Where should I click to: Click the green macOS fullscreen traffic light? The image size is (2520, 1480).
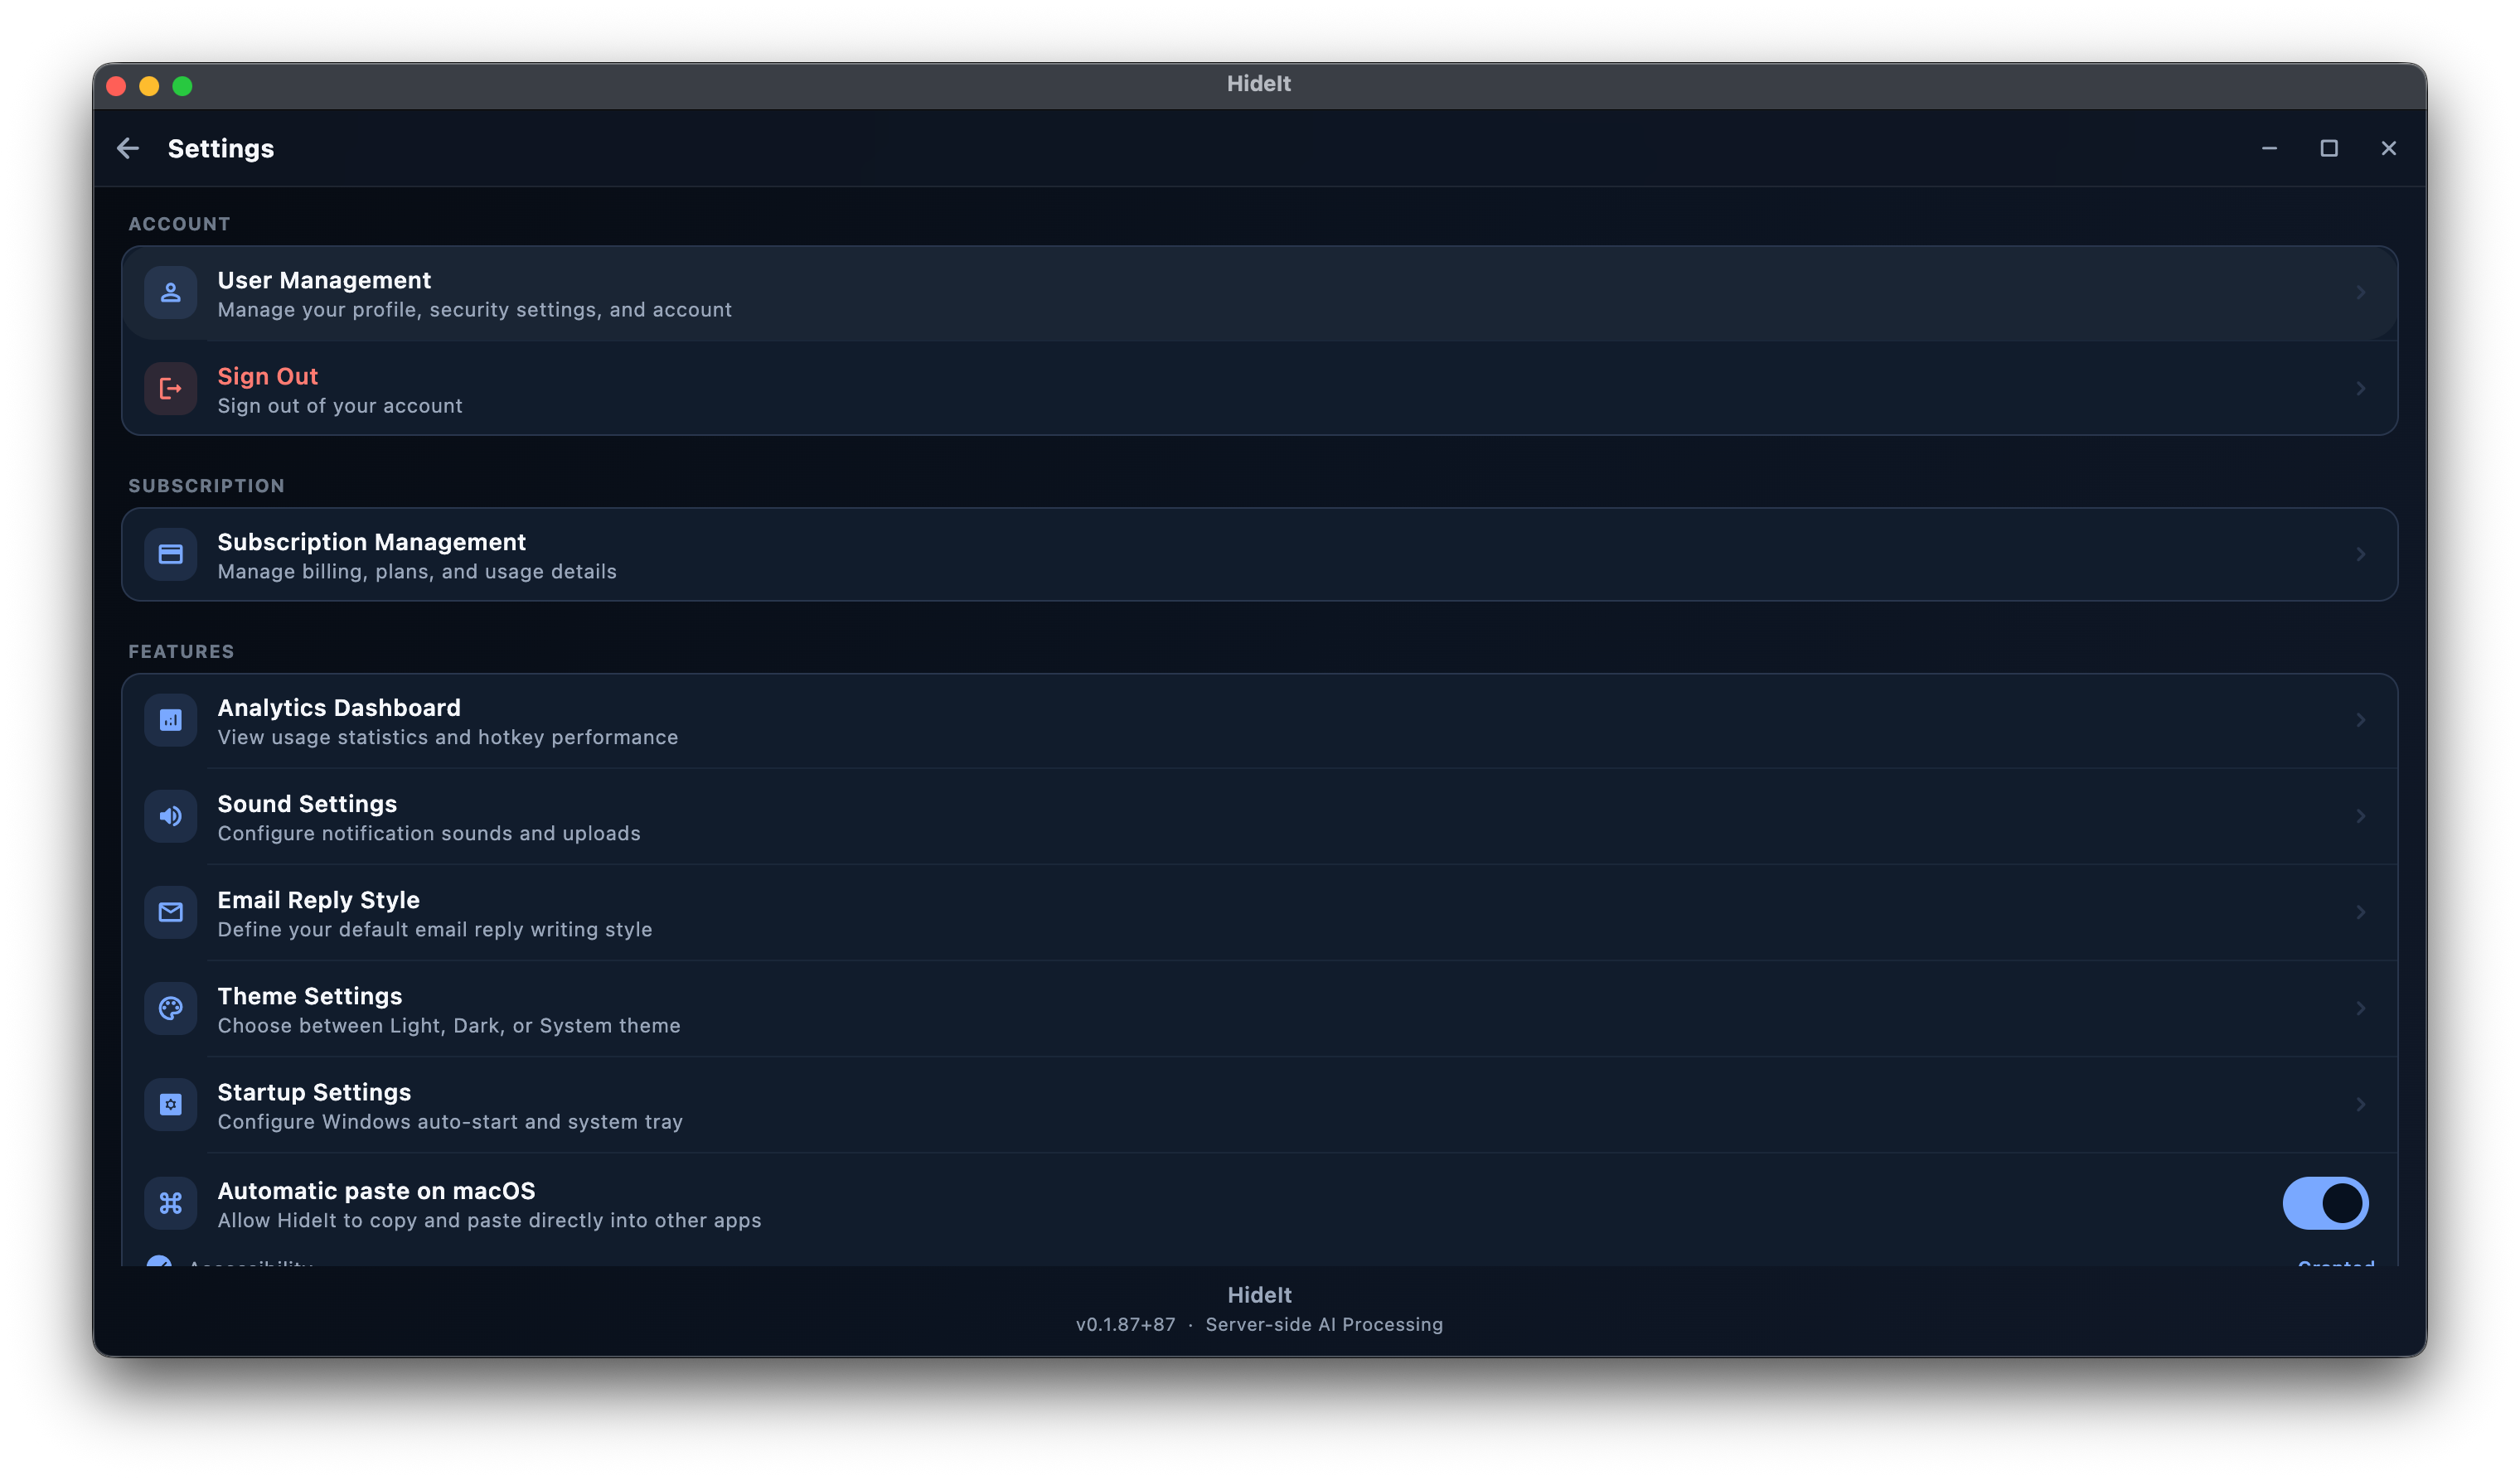pyautogui.click(x=182, y=86)
